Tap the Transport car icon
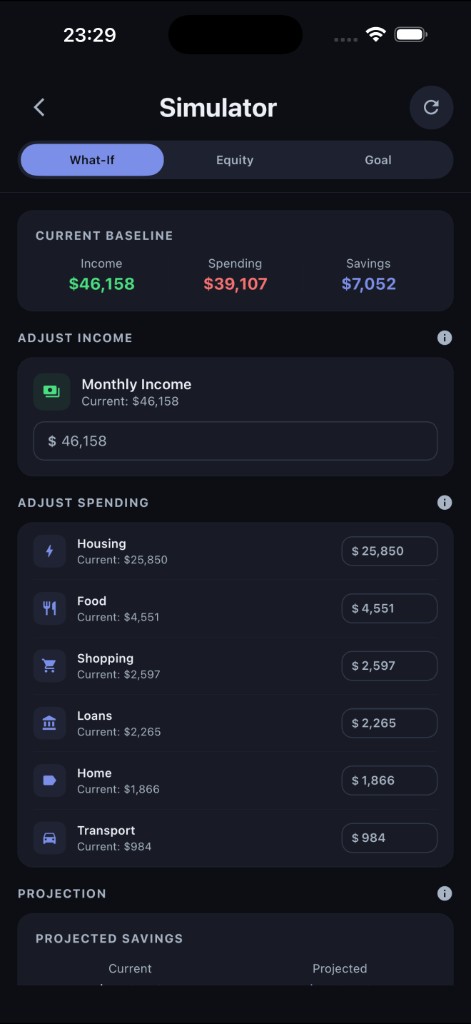This screenshot has height=1024, width=471. coord(50,838)
